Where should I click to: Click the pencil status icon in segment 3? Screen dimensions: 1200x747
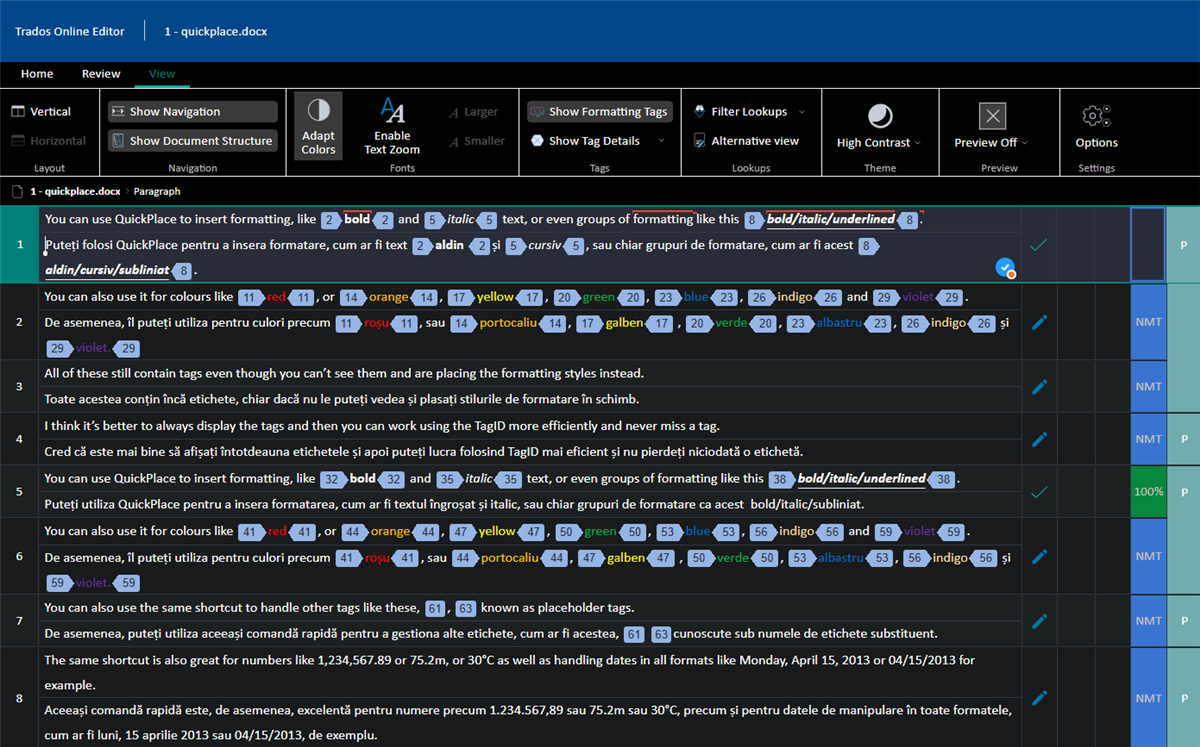(1039, 386)
